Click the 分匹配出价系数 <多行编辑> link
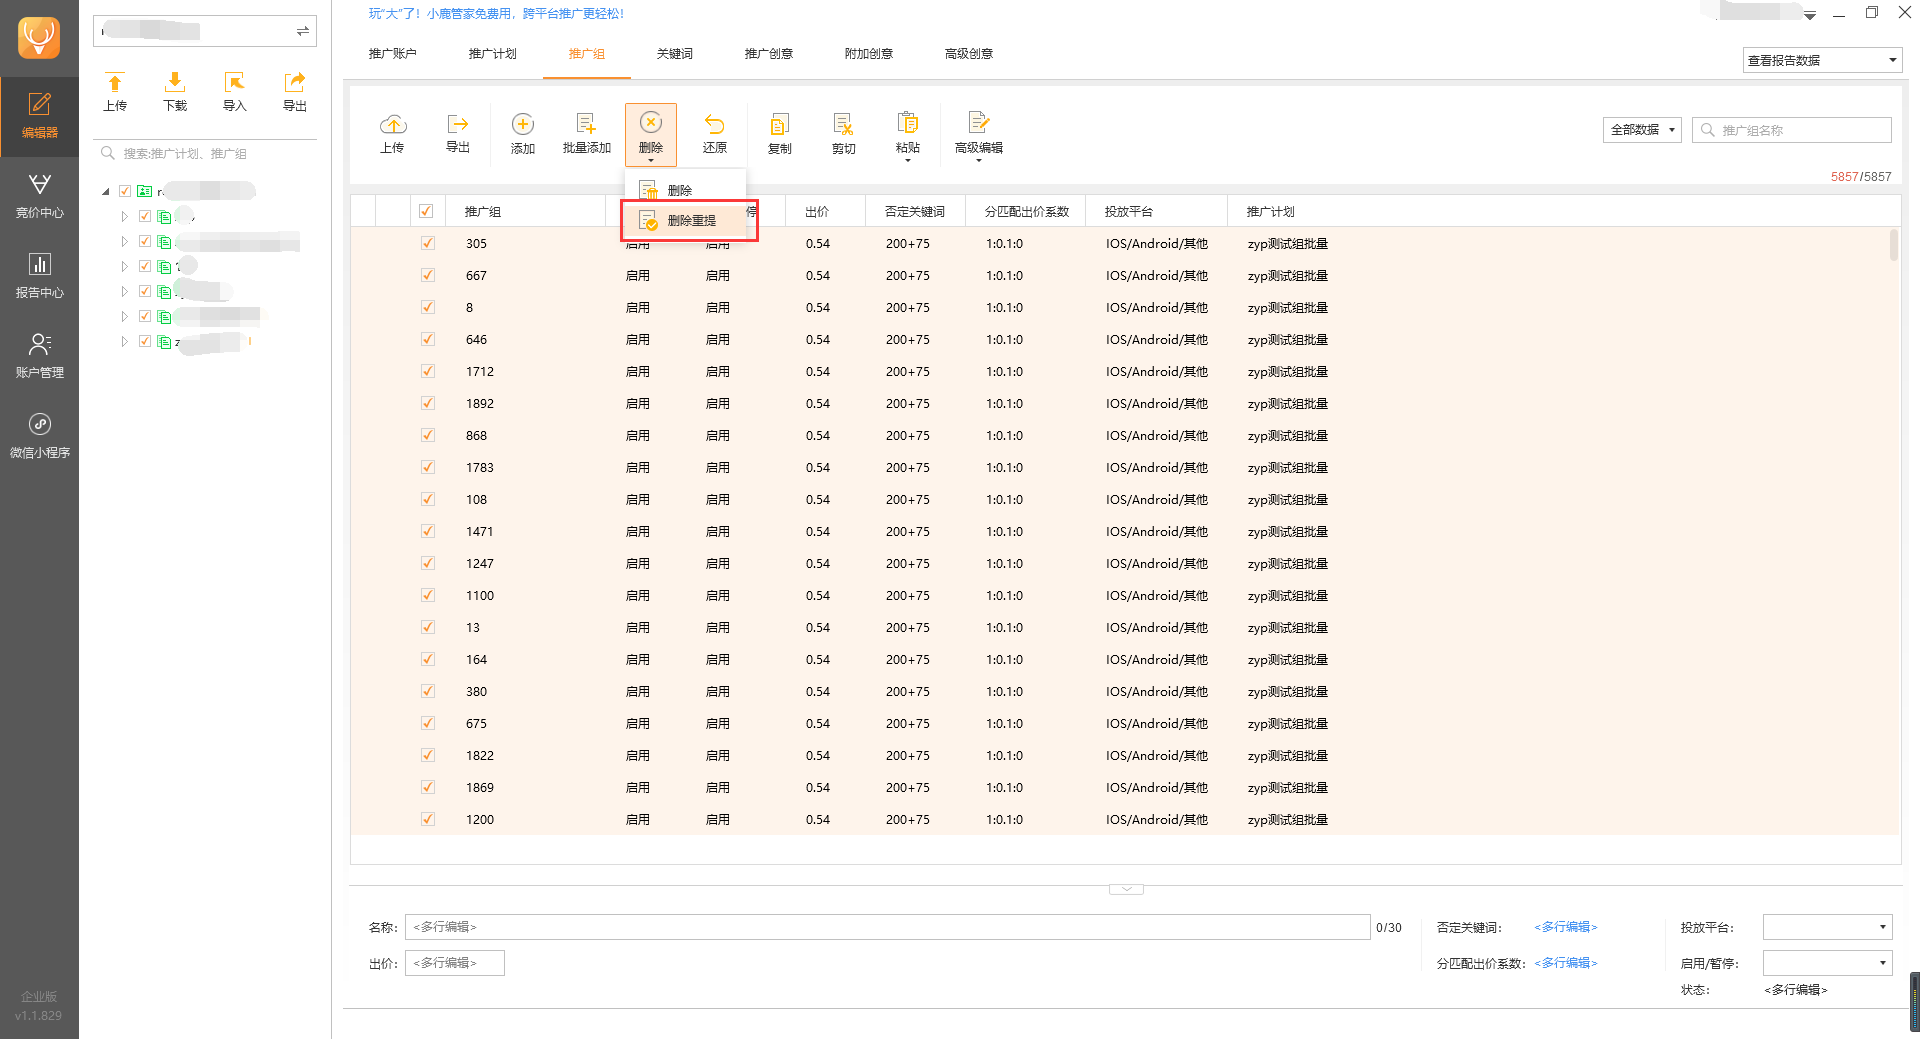This screenshot has width=1920, height=1039. tap(1566, 963)
